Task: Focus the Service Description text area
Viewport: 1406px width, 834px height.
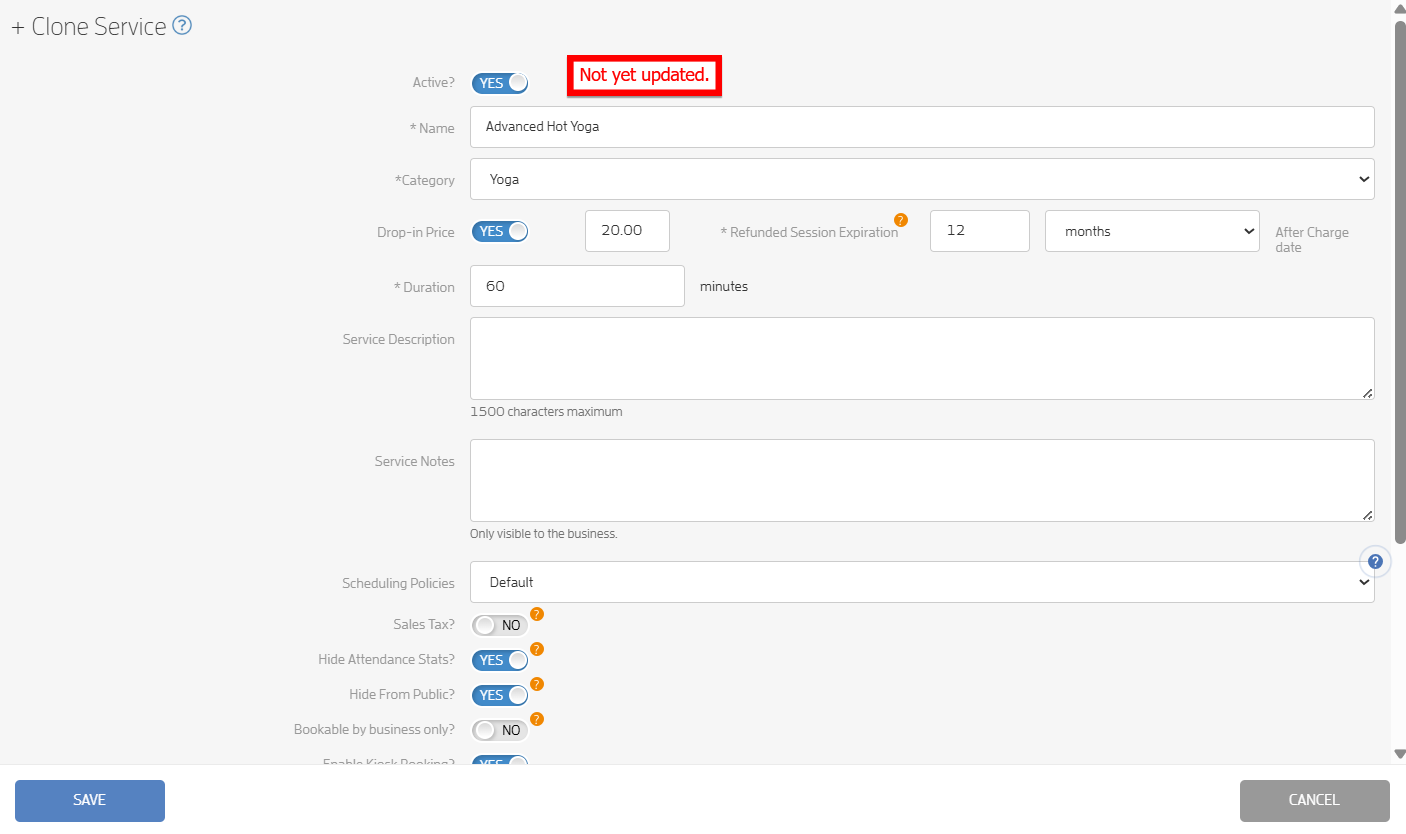Action: [922, 359]
